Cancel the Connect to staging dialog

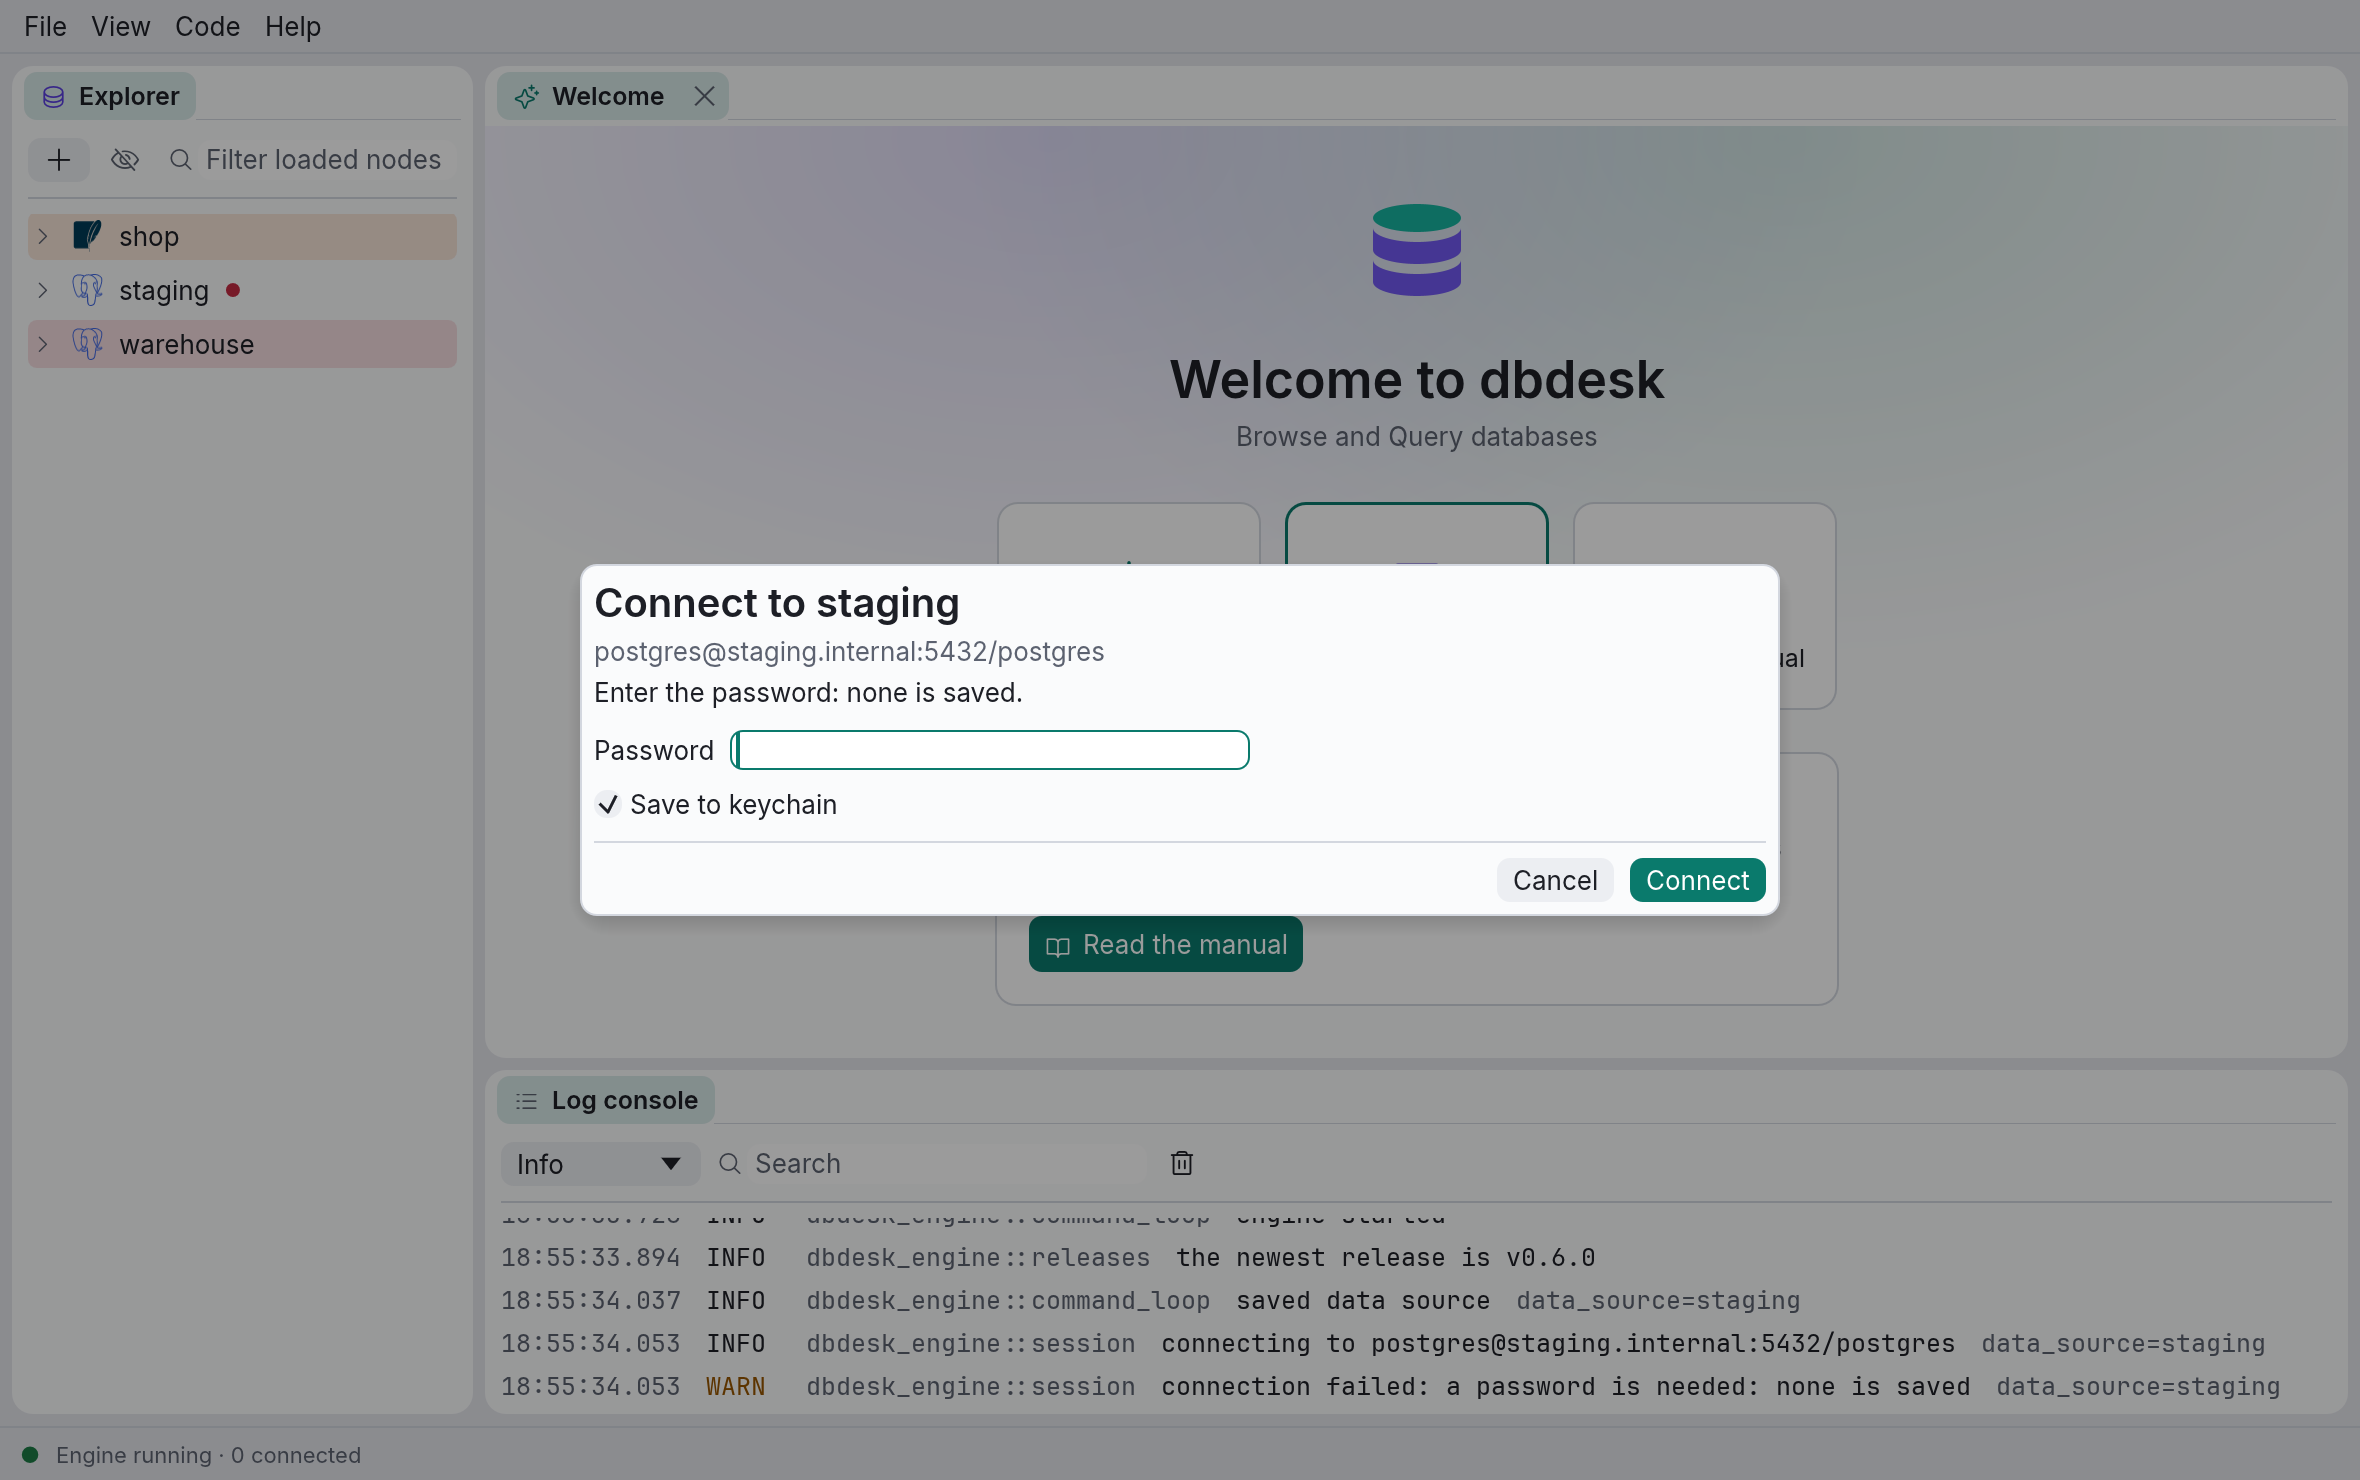[1555, 880]
